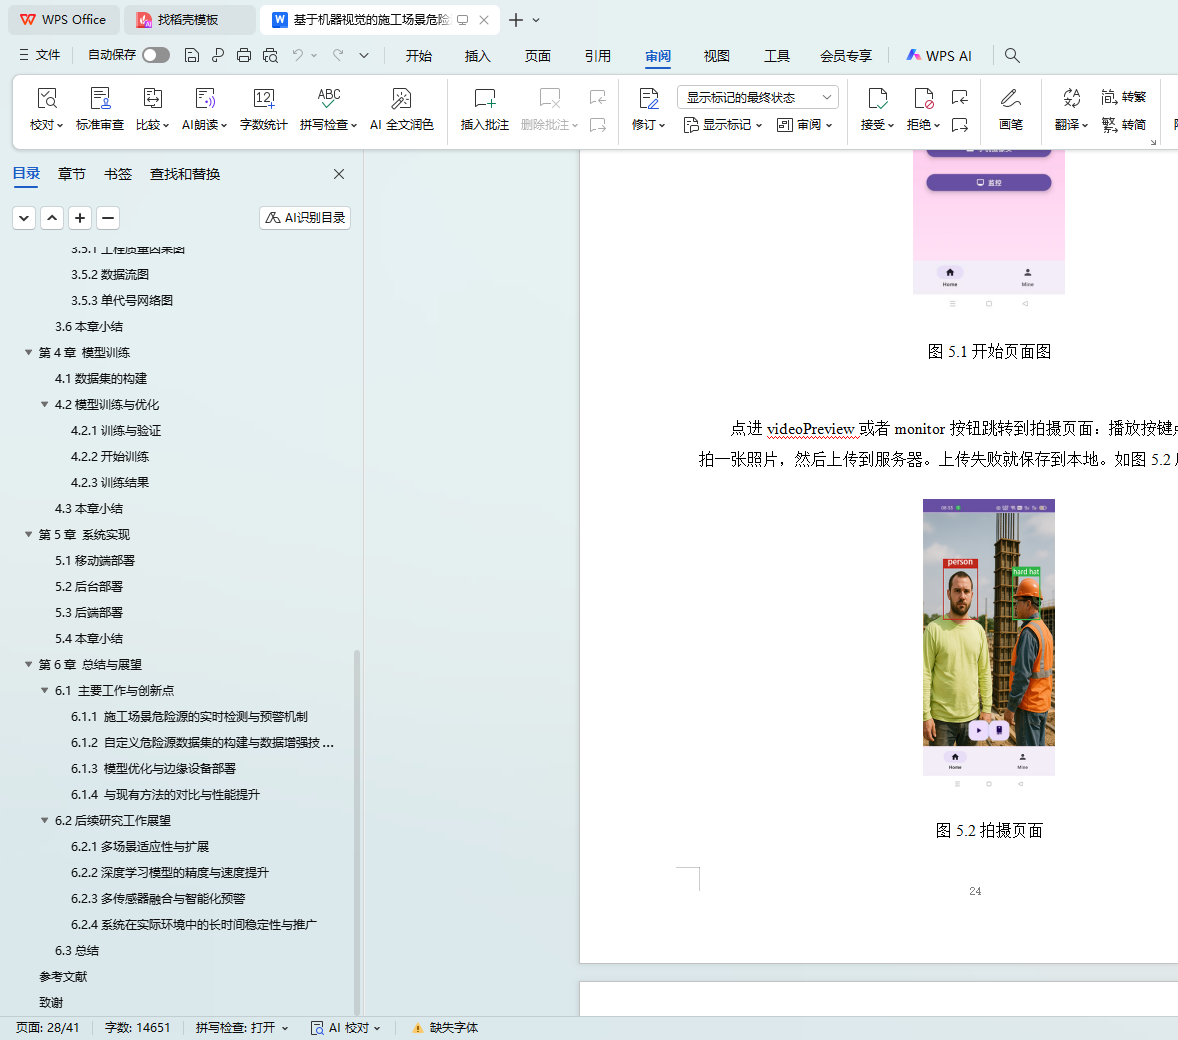Screen dimensions: 1178x1040
Task: Click the search magnifier icon in ribbon
Action: coord(1012,55)
